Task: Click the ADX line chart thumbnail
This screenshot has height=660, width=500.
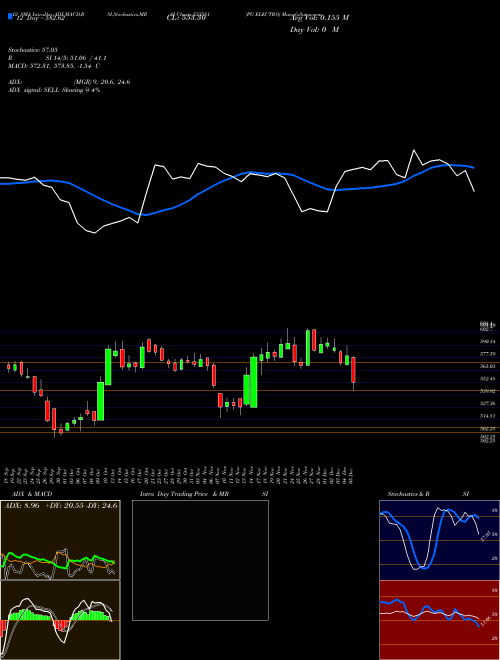Action: pos(60,540)
